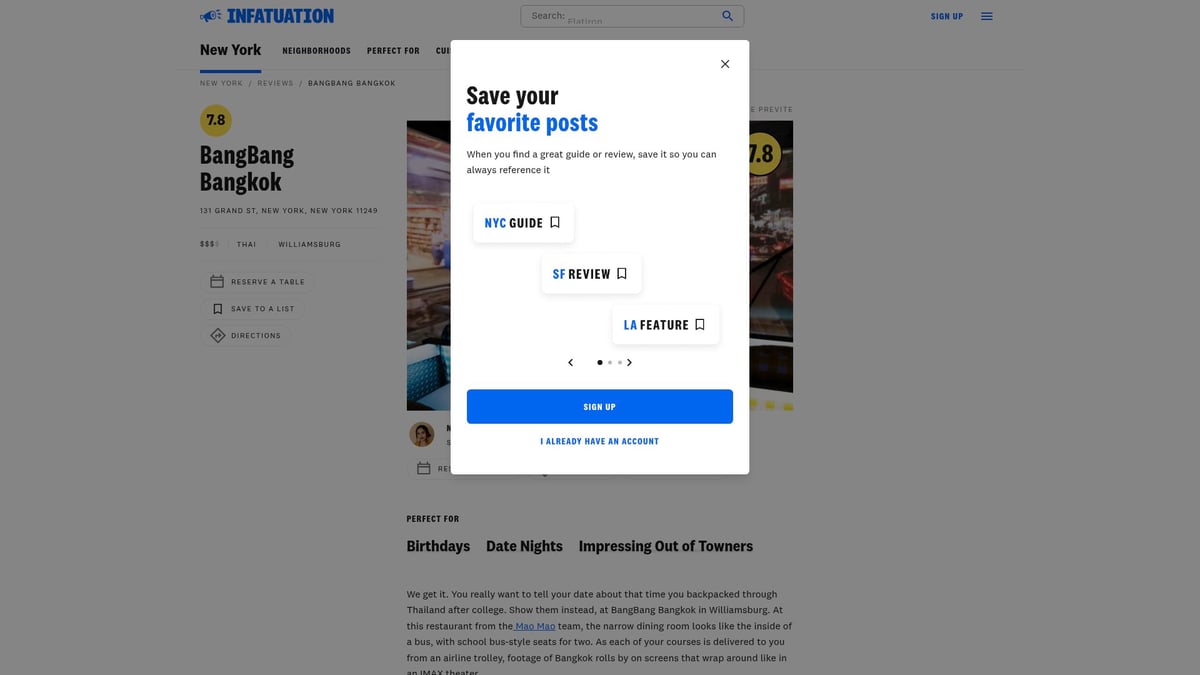Click the LA Feature bookmark icon
Screen dimensions: 1200x675
(x=700, y=324)
